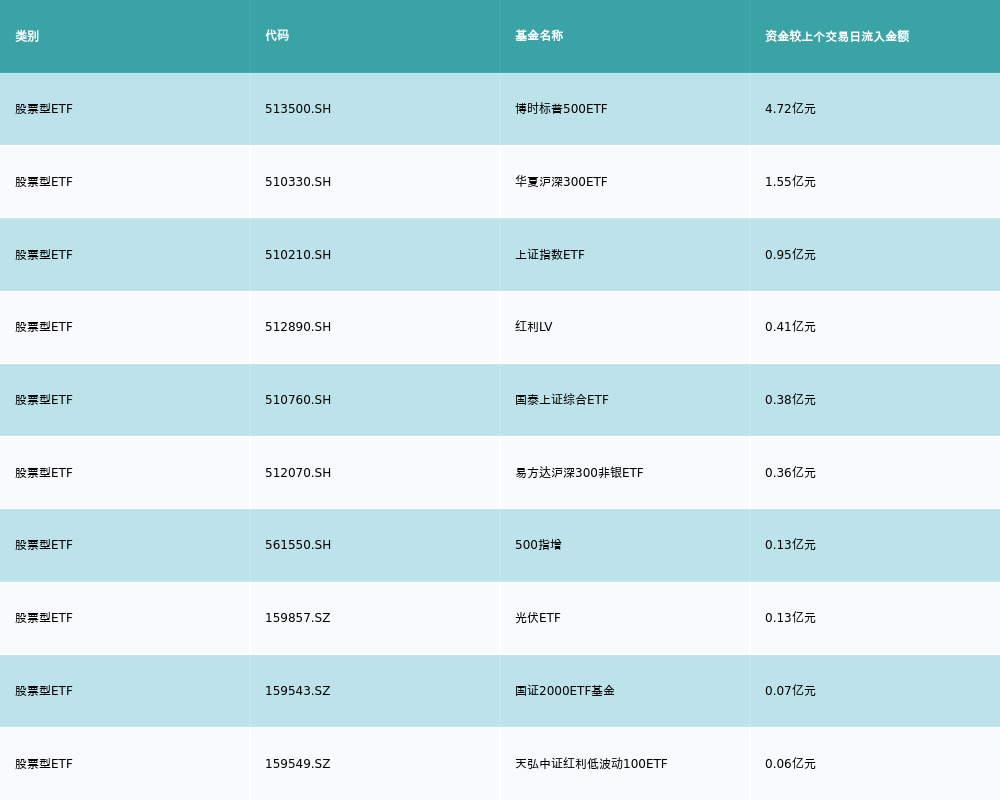Click the 0.95亿元 inflow value
This screenshot has height=800, width=1000.
click(x=790, y=255)
